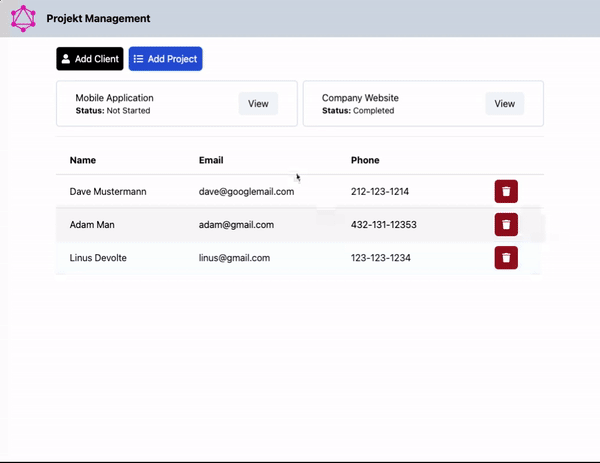This screenshot has height=463, width=600.
Task: Click the Name column header
Action: 83,160
